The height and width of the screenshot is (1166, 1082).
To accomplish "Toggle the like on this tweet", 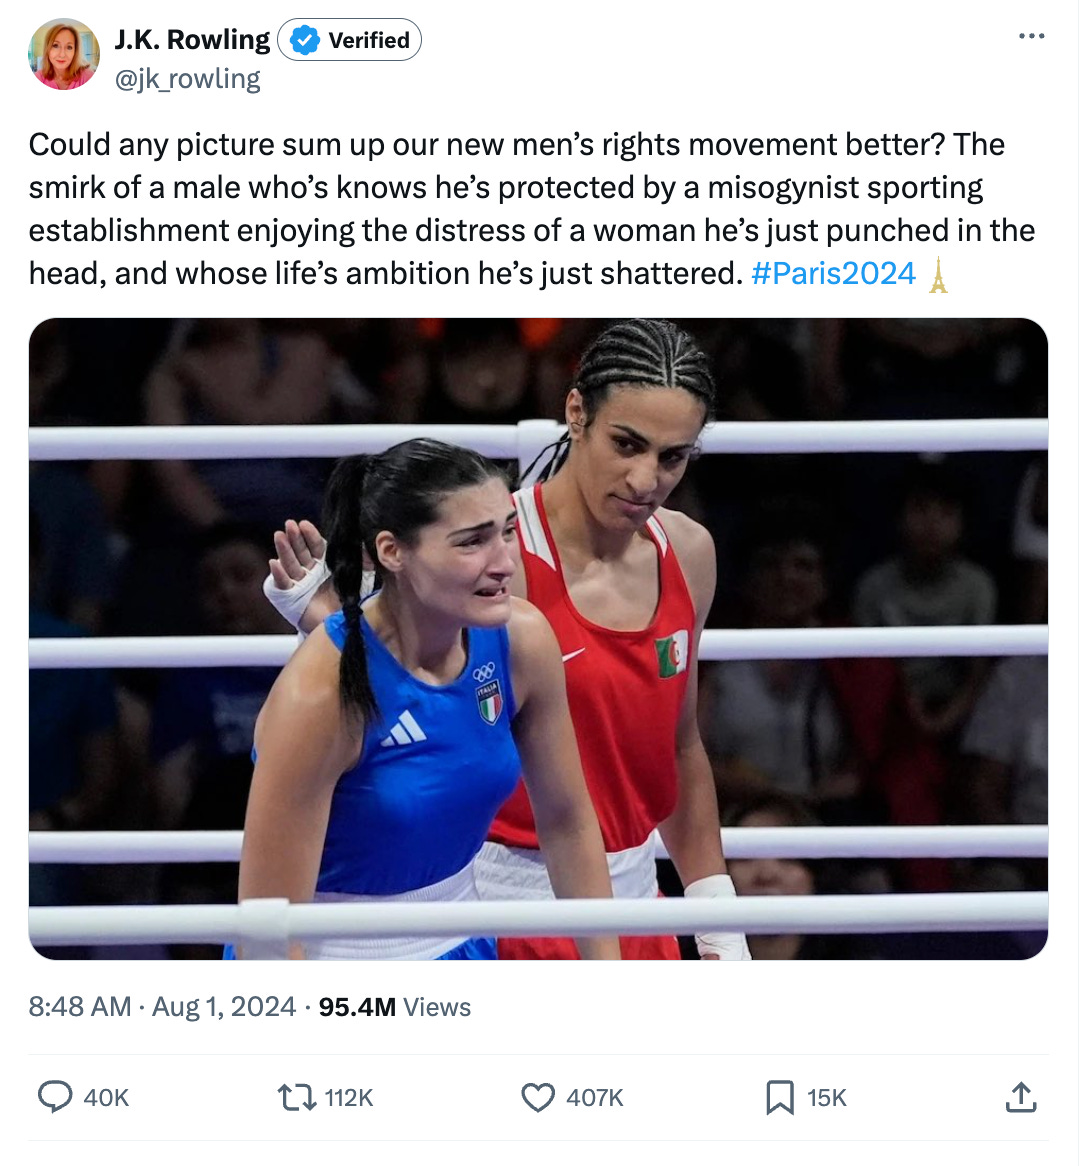I will point(538,1097).
